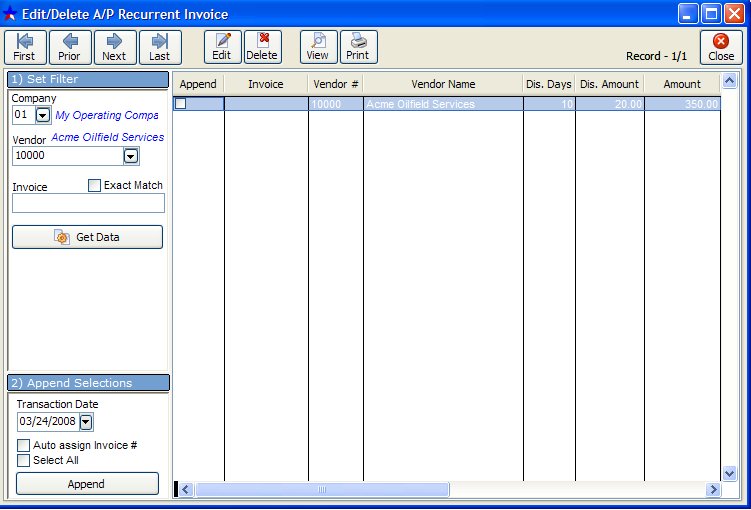
Task: Maximize the Recurrent Invoice window
Action: [x=711, y=14]
